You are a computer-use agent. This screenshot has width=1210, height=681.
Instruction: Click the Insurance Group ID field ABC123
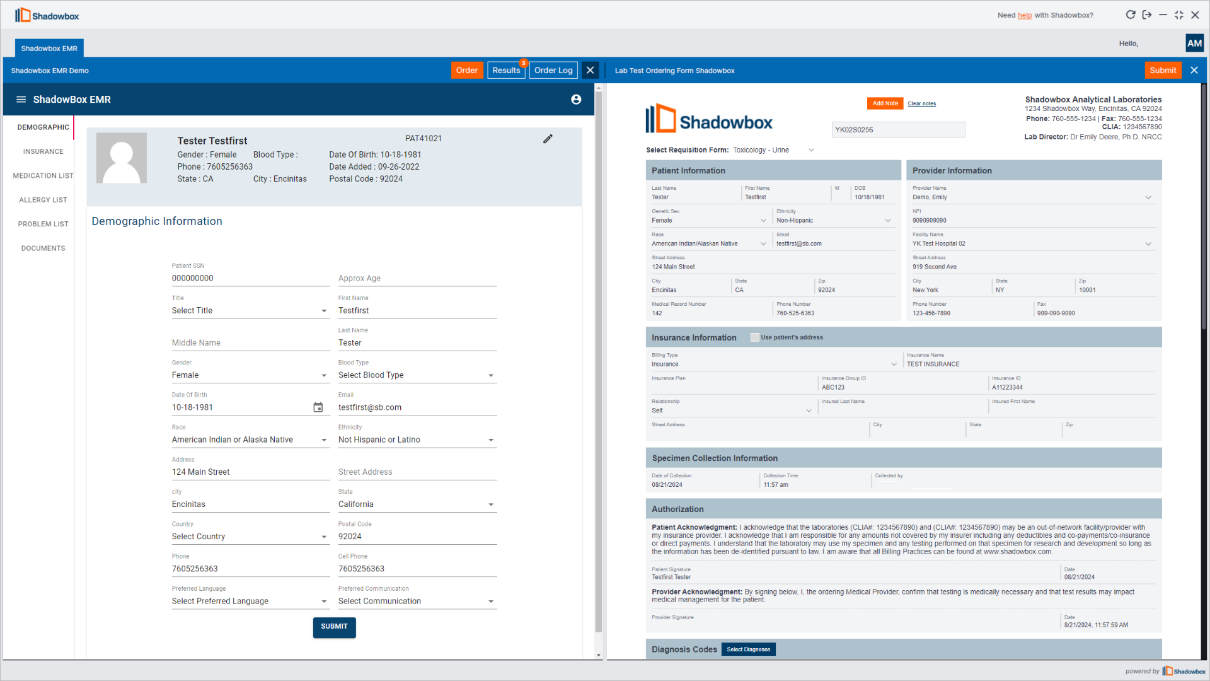point(902,387)
